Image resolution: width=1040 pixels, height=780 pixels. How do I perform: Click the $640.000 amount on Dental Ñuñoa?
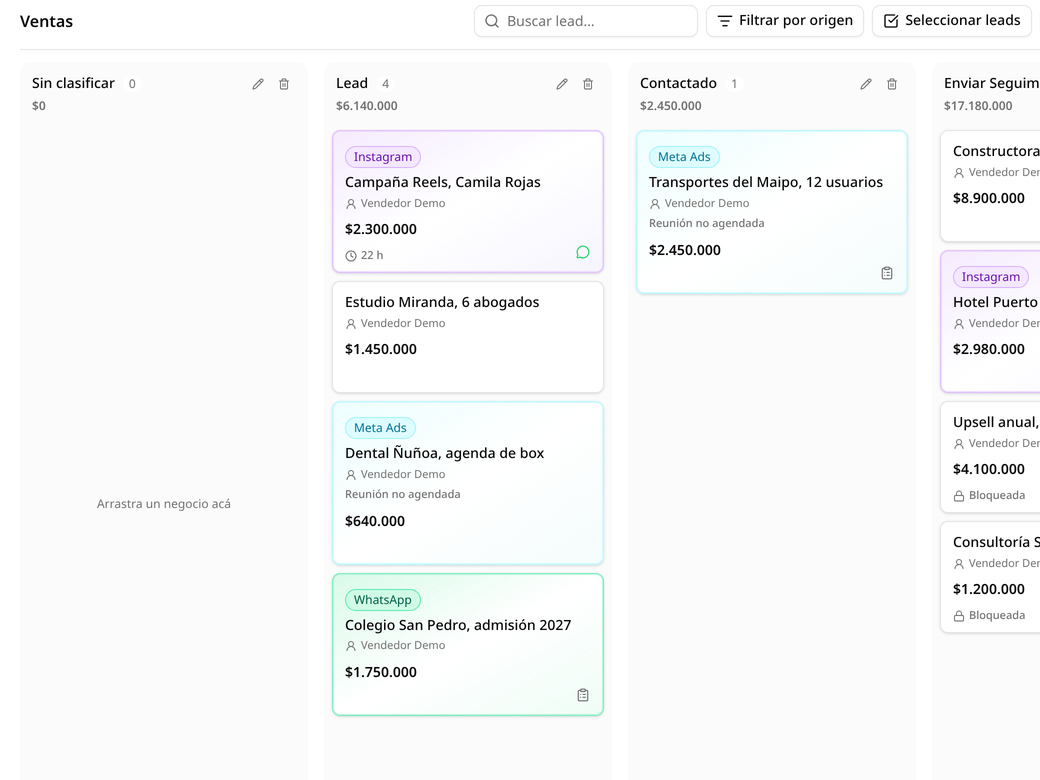click(375, 521)
